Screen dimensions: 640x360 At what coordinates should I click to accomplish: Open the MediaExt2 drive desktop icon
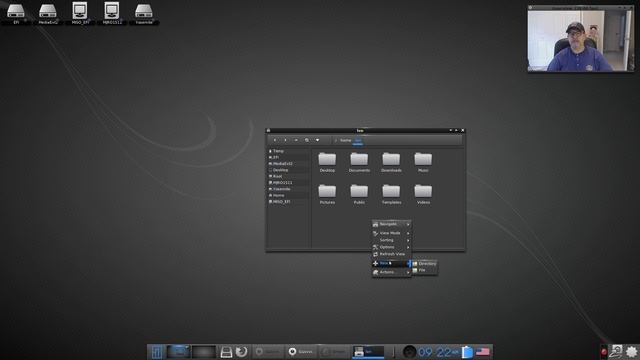[48, 12]
